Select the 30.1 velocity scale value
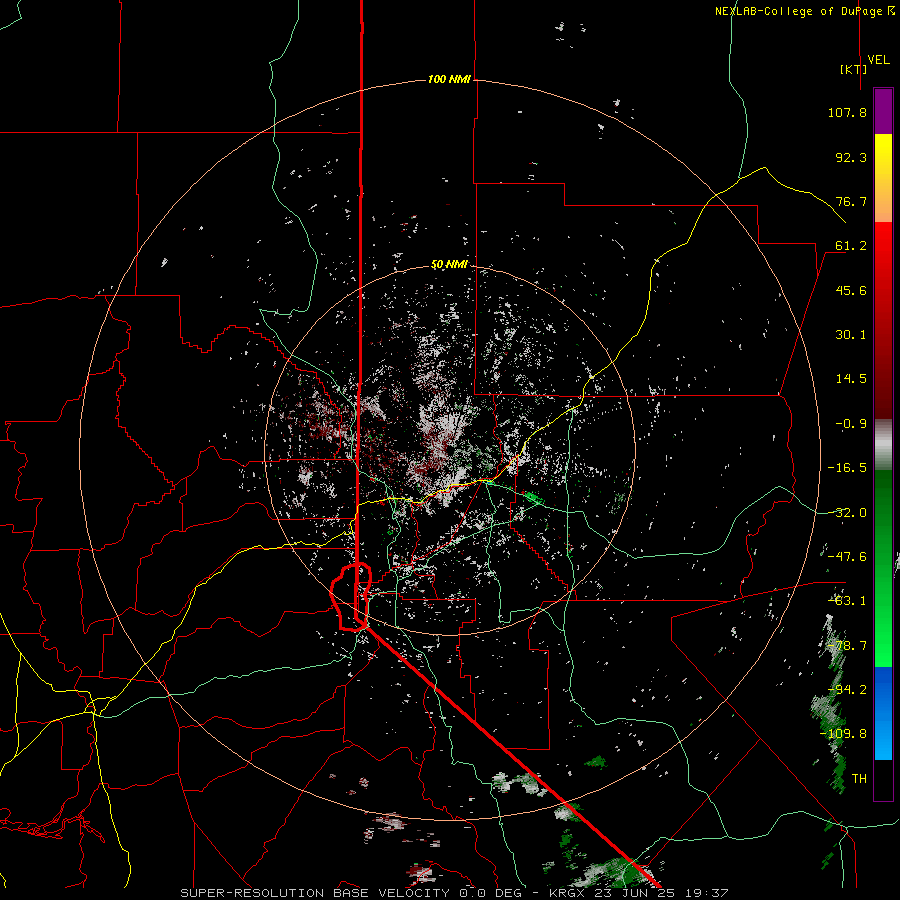Viewport: 900px width, 900px height. pos(851,335)
